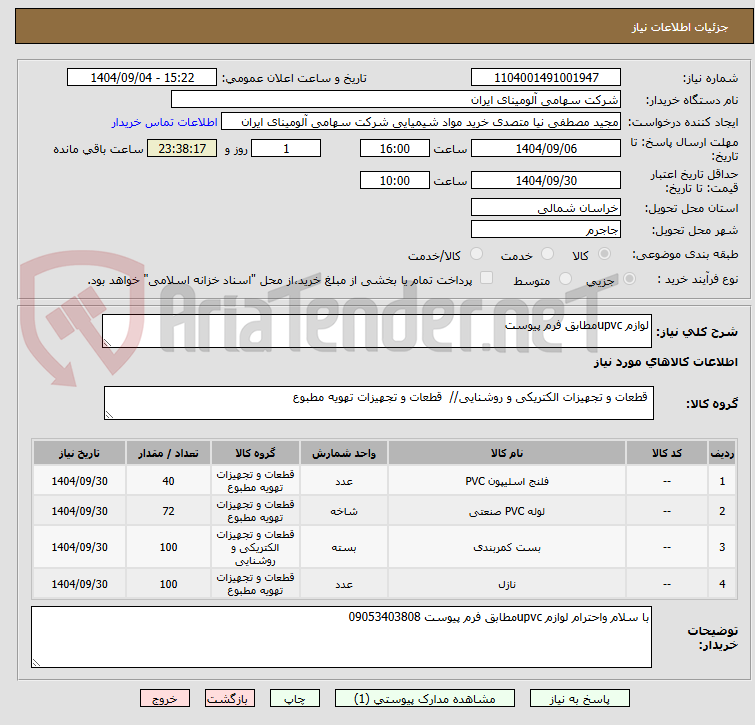The width and height of the screenshot is (755, 725).
Task: Click the بازگشت back button
Action: 230,699
